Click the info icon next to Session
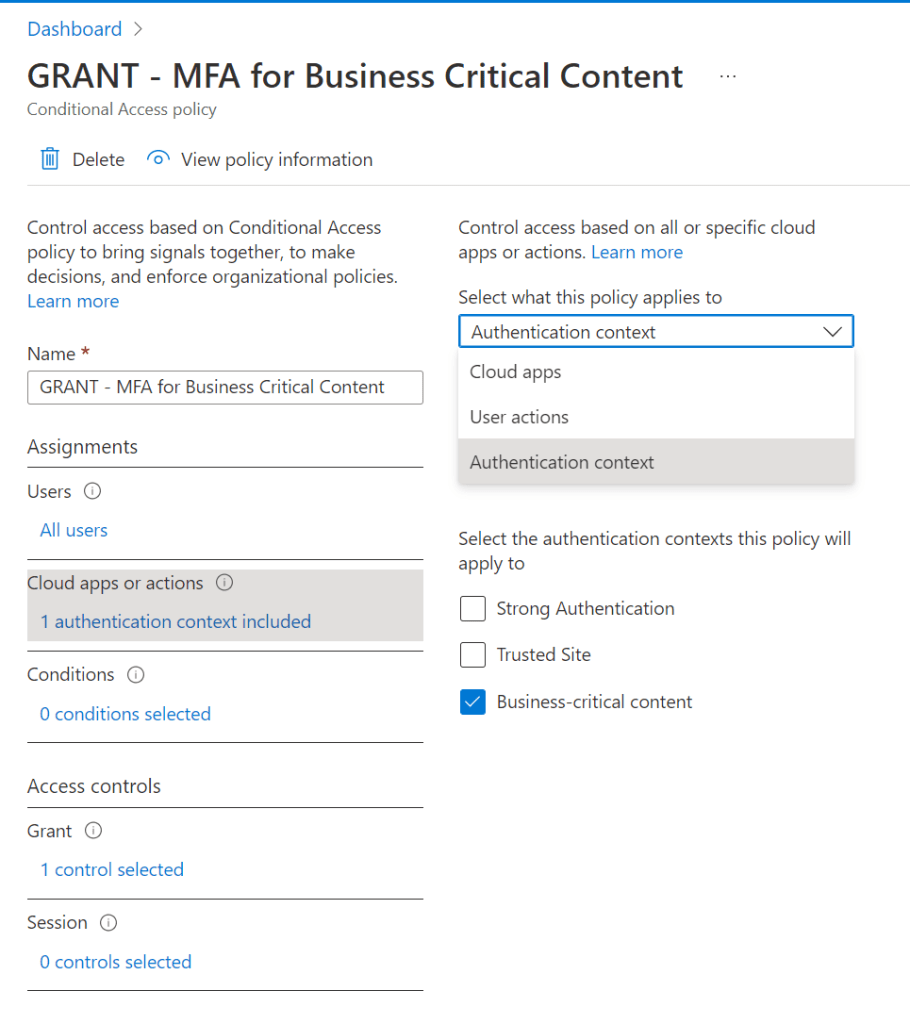Screen dimensions: 910x1024 coord(109,923)
